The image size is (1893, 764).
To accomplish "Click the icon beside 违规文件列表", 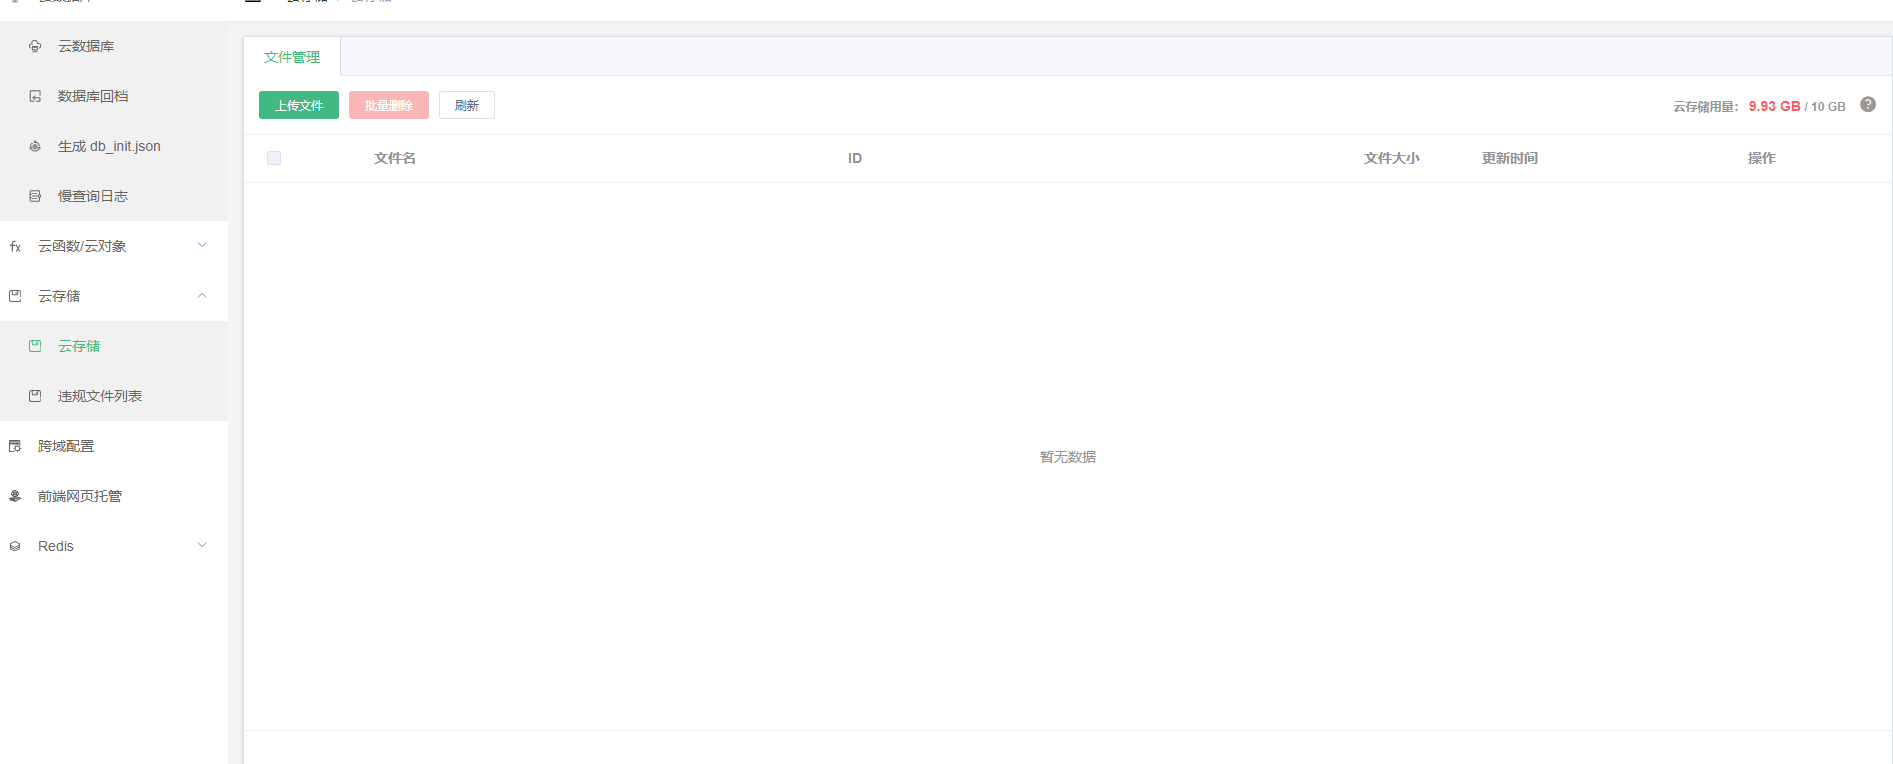I will 35,396.
